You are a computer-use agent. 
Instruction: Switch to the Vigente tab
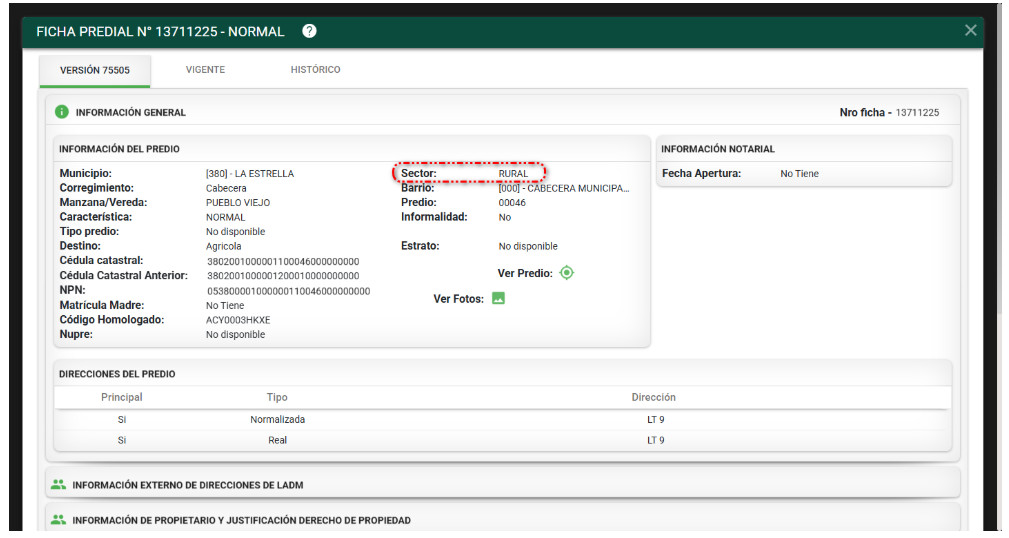(x=205, y=70)
